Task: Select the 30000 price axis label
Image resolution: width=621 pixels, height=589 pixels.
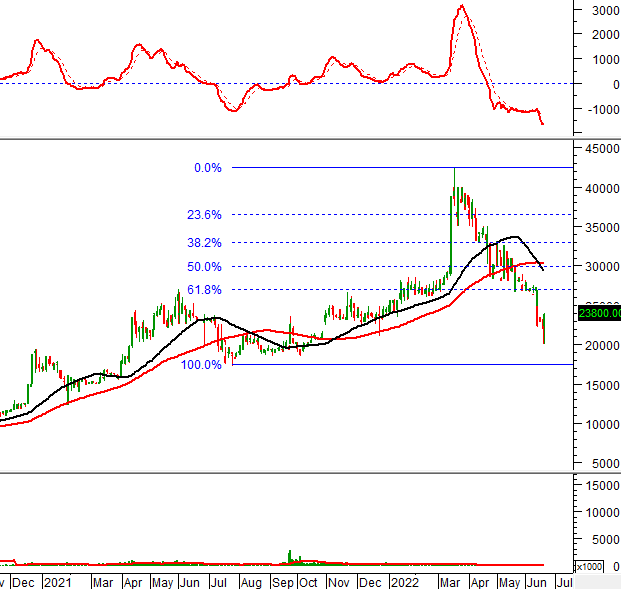Action: point(599,267)
